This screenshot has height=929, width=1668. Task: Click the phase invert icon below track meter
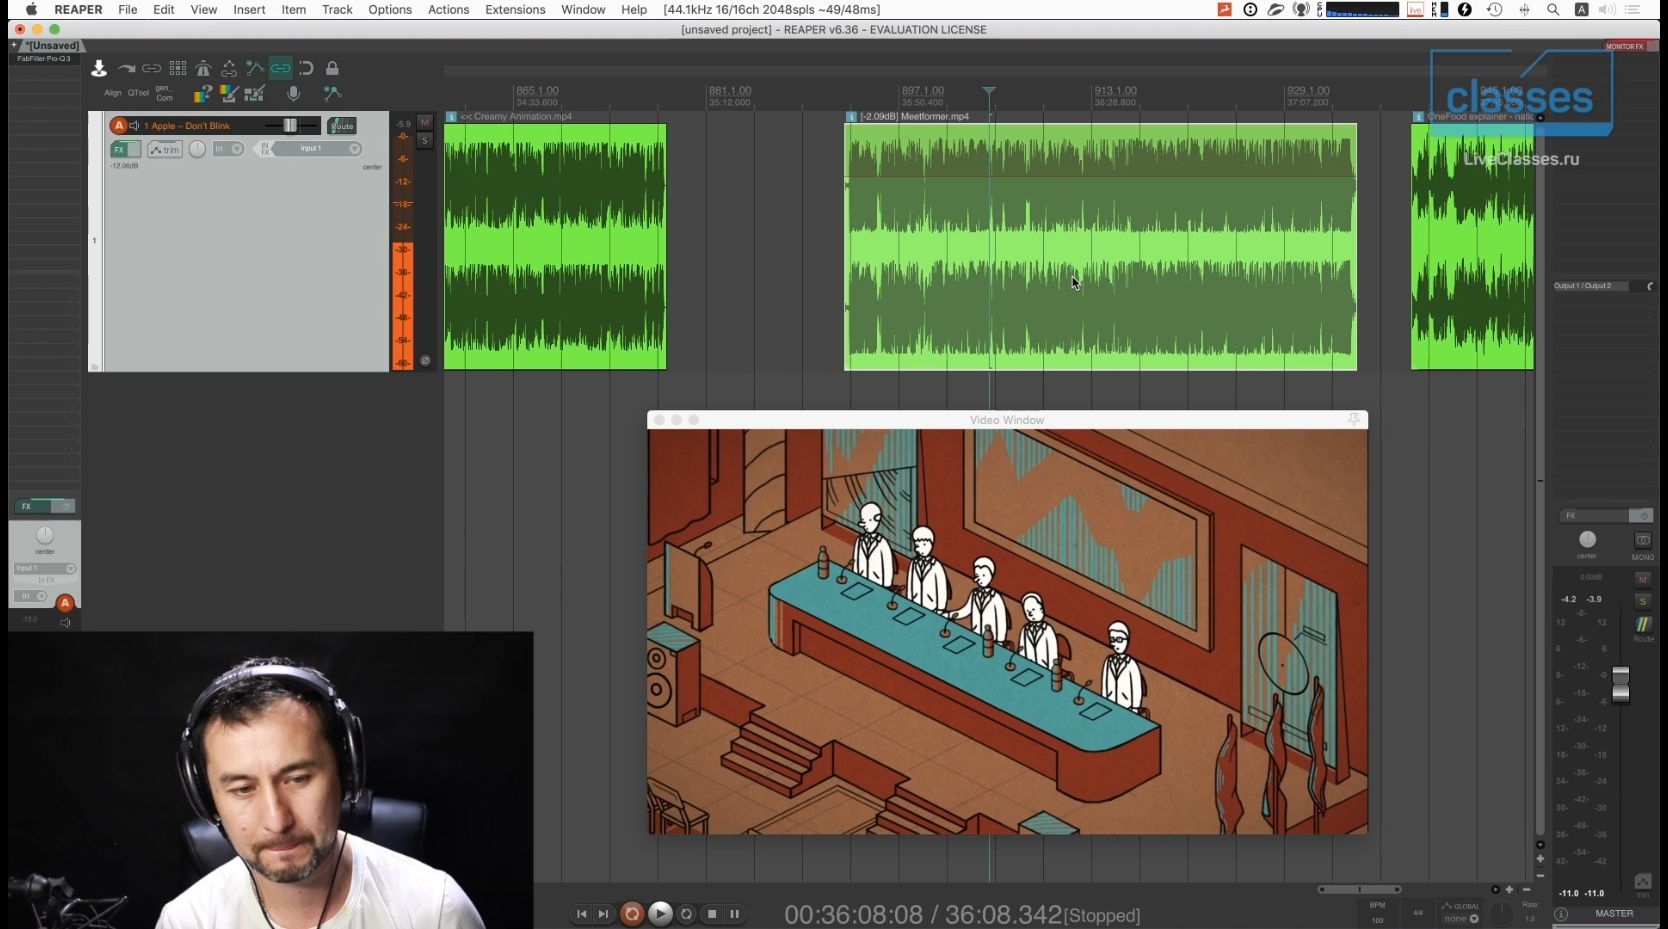coord(425,361)
